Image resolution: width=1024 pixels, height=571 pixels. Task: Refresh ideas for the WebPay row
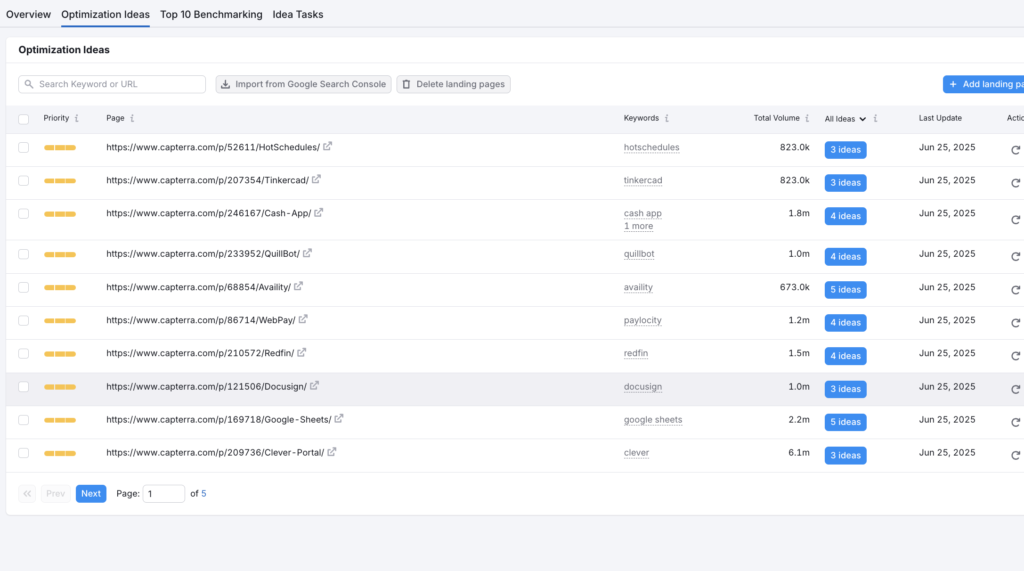[1016, 323]
